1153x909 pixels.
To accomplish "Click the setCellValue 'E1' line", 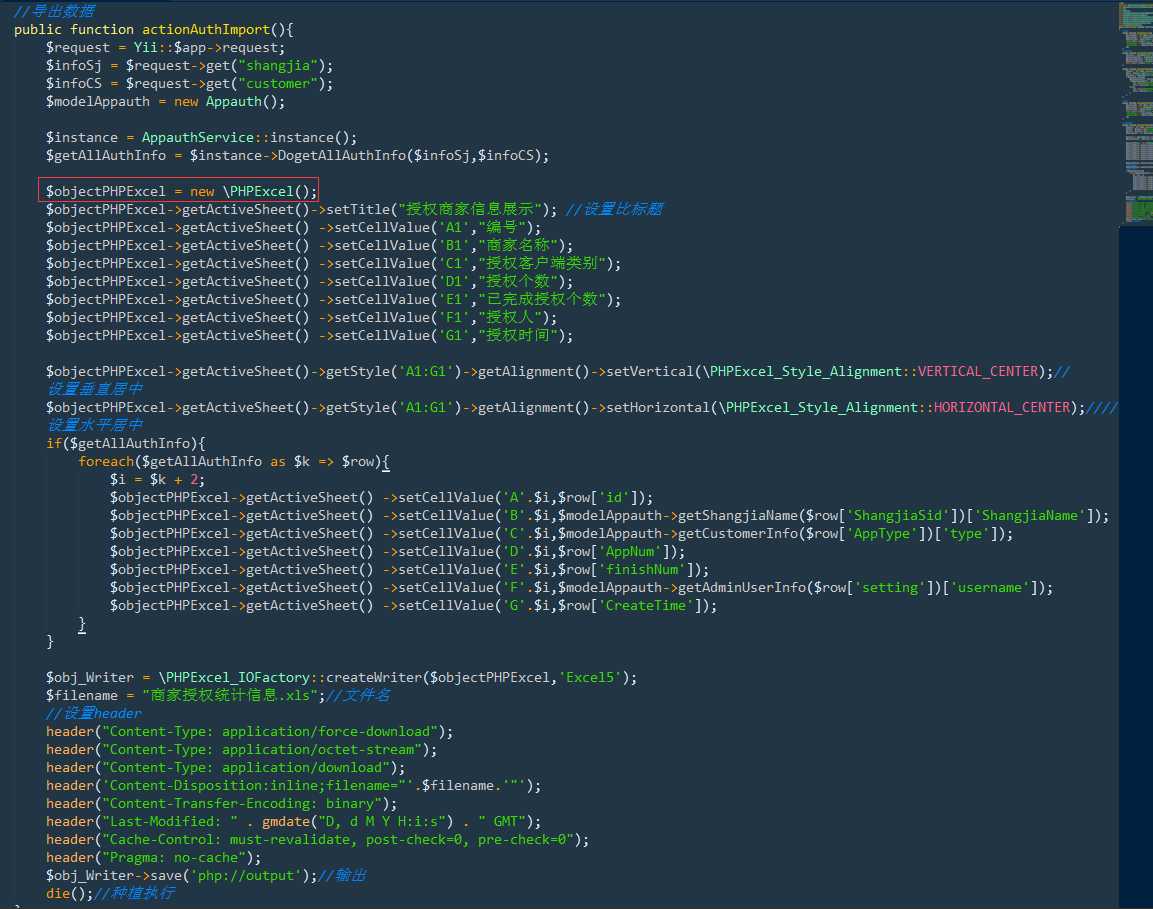I will 333,299.
